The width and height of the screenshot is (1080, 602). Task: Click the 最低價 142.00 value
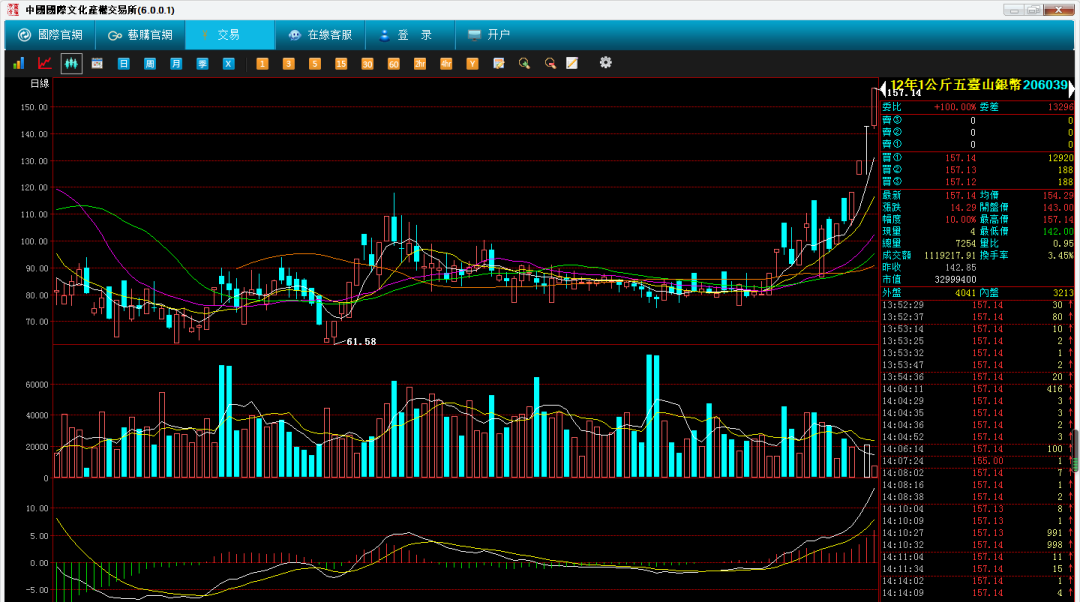pos(1058,231)
